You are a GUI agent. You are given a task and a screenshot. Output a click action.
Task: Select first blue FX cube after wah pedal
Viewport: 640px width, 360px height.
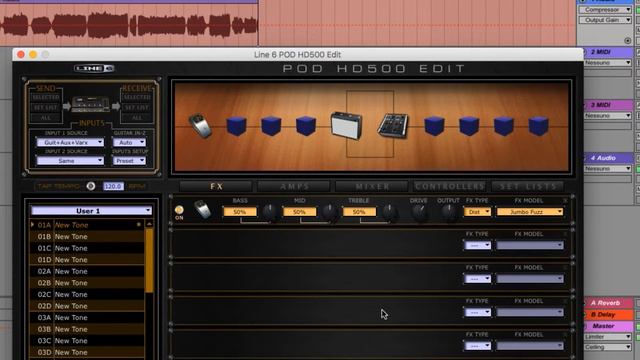pos(236,126)
